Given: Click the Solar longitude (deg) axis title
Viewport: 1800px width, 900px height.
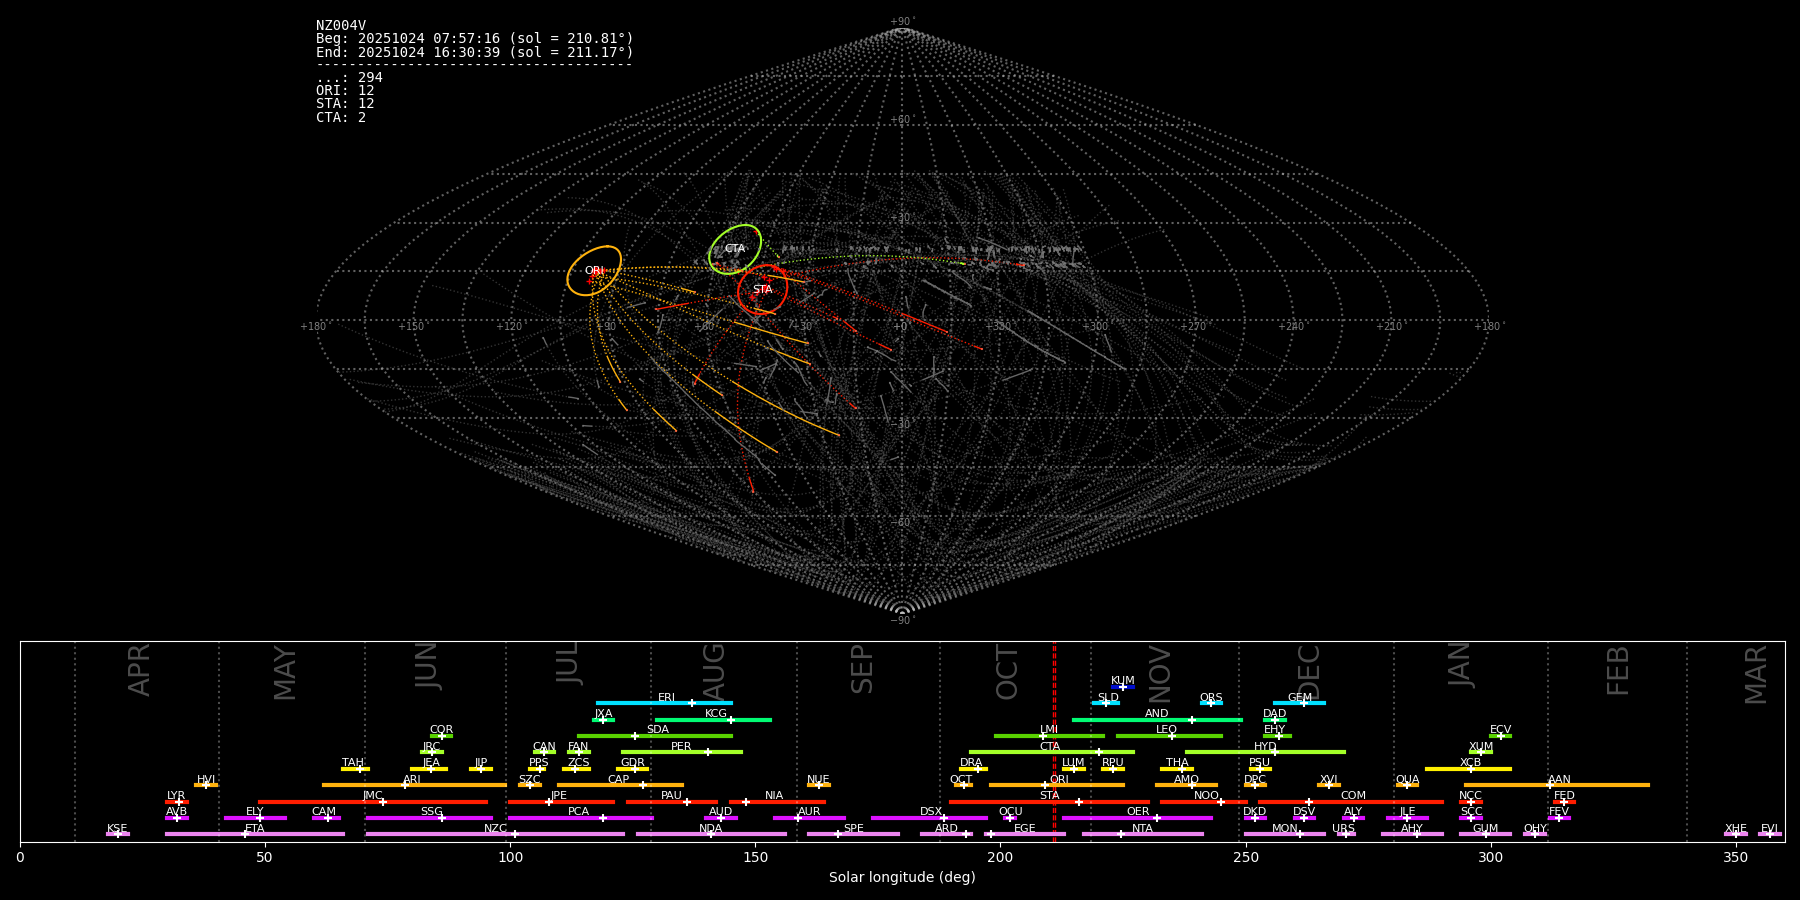Looking at the screenshot, I should [902, 878].
